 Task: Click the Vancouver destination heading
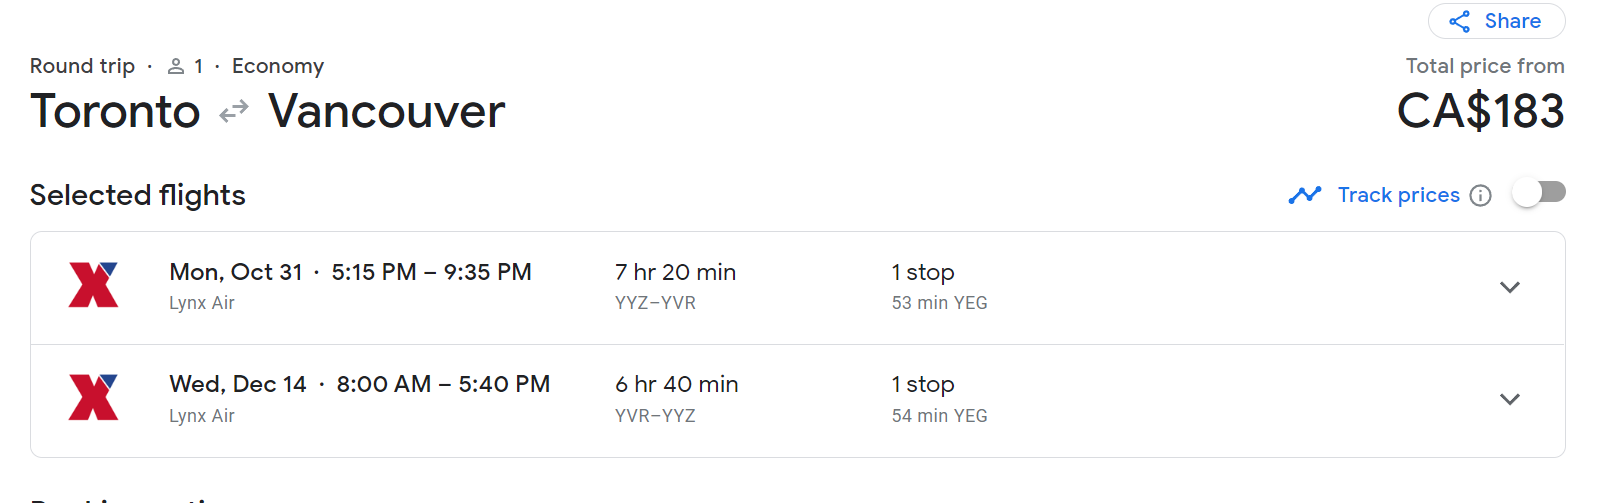[386, 111]
